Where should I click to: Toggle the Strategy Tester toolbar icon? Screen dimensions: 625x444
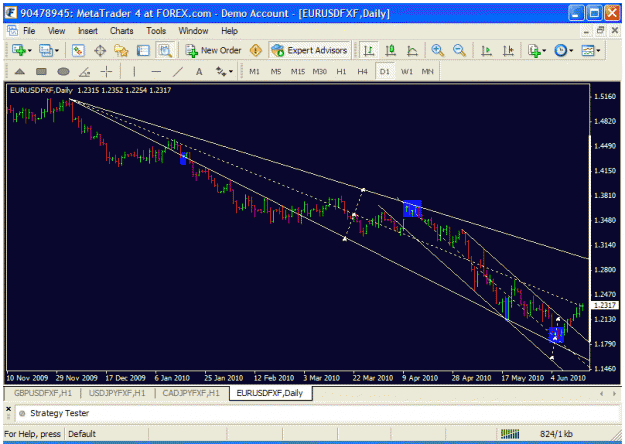click(x=165, y=51)
